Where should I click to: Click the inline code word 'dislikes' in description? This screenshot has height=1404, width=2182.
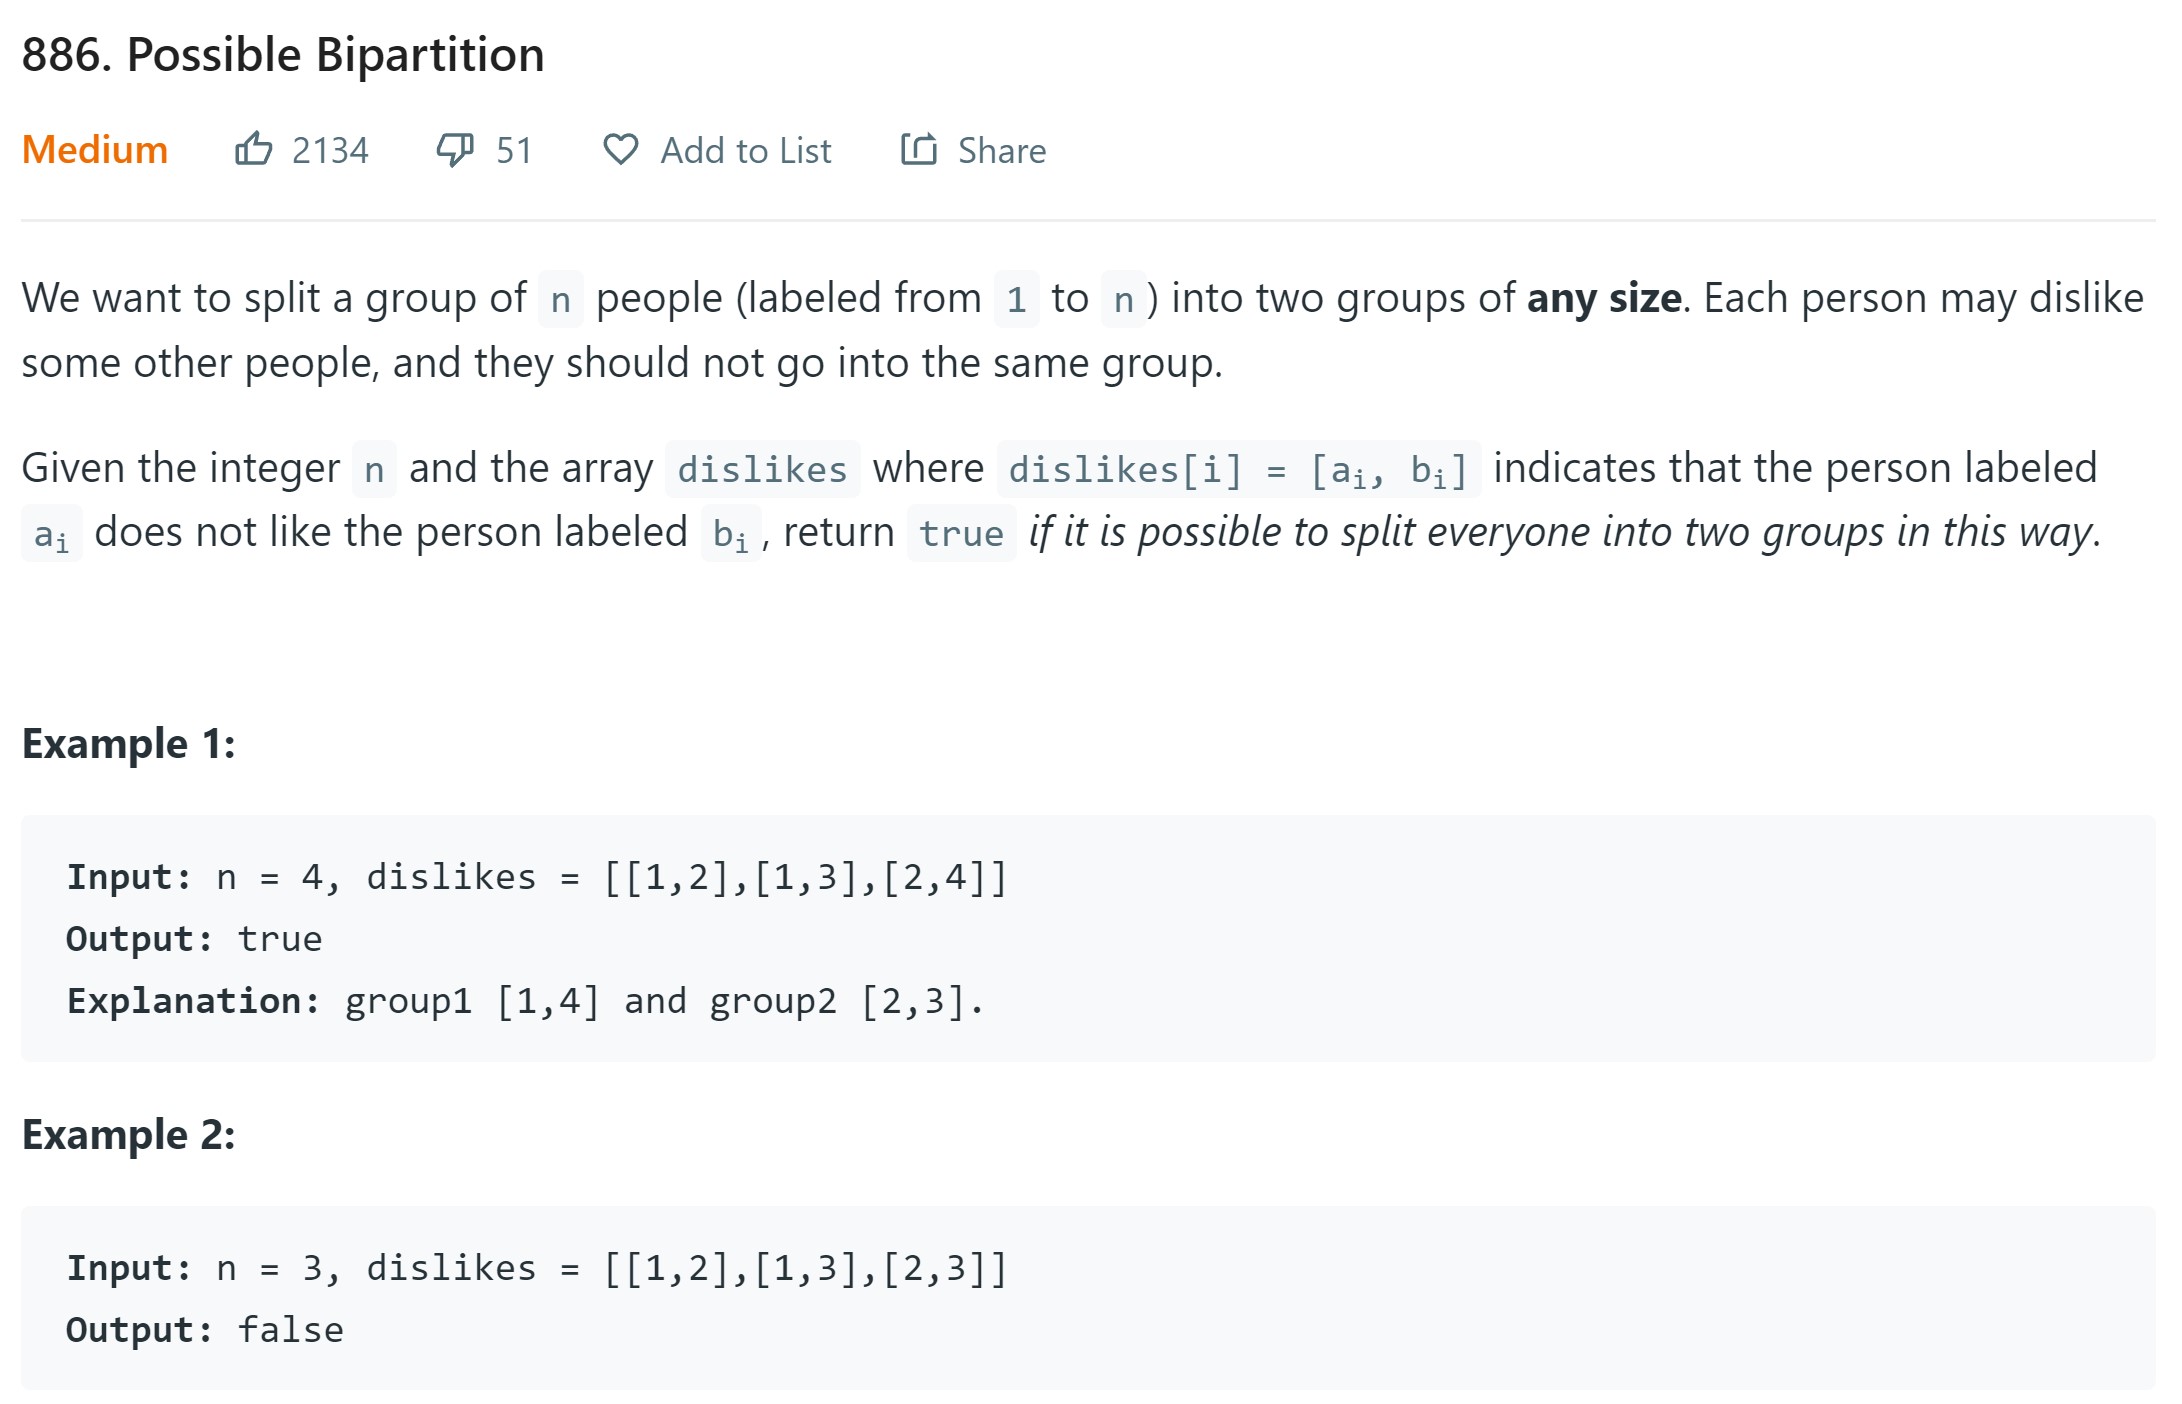click(762, 469)
